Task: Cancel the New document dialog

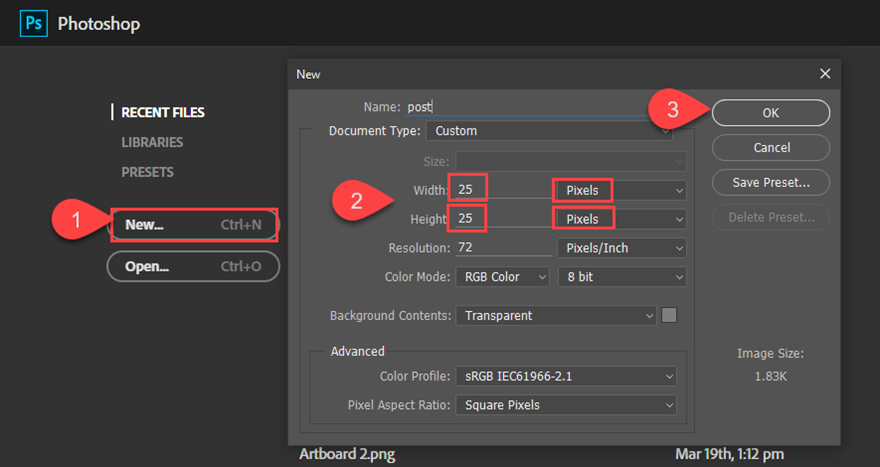Action: tap(771, 148)
